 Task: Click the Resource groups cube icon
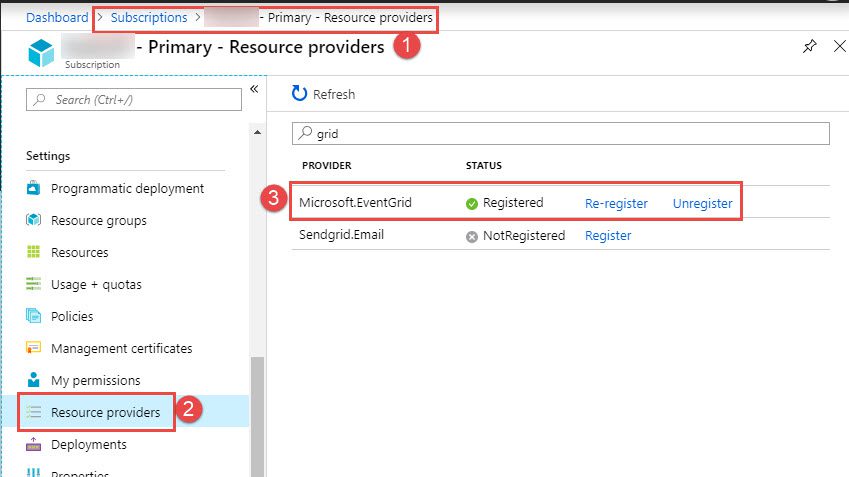click(x=34, y=220)
